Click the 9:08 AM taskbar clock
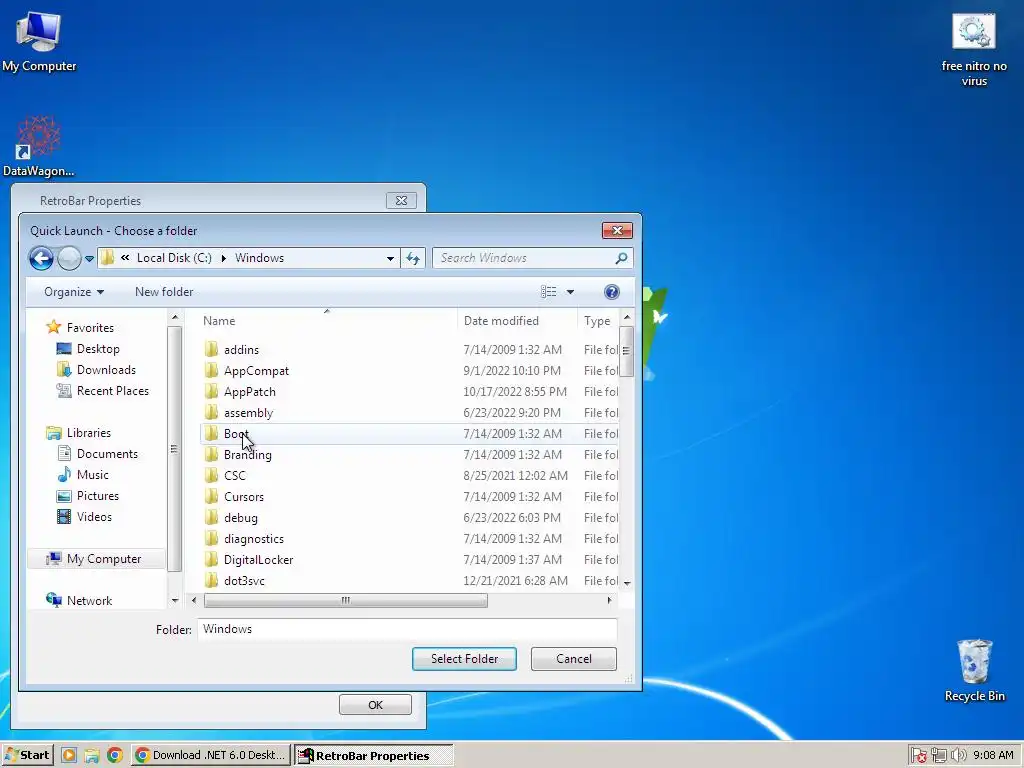Viewport: 1024px width, 768px height. (x=993, y=756)
